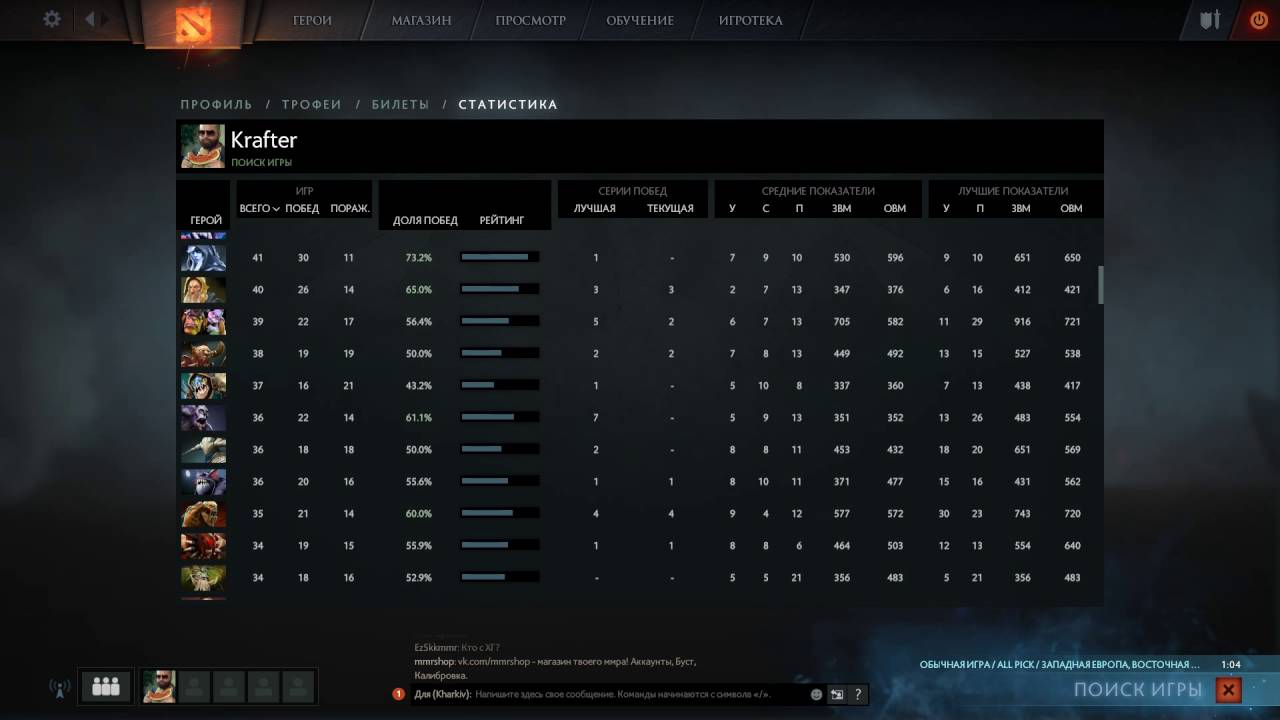Click the voice broadcast antenna icon
1280x720 pixels.
[59, 688]
